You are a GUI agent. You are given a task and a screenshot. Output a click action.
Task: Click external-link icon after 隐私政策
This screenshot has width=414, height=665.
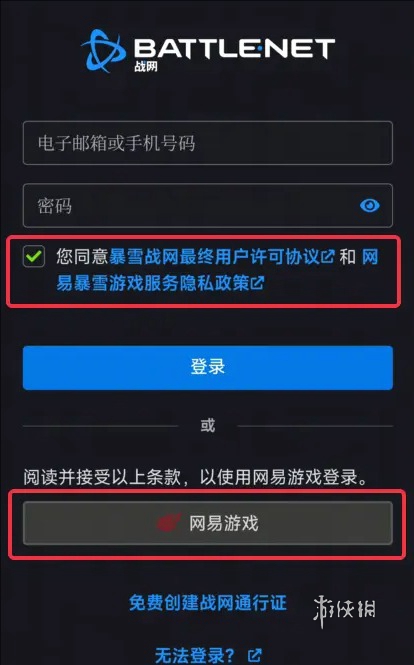(x=257, y=283)
